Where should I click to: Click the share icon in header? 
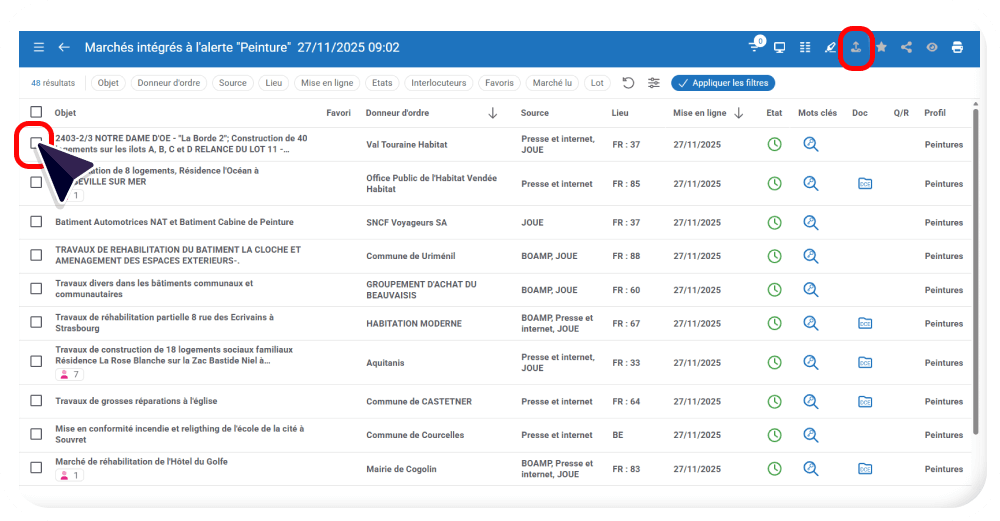pos(907,47)
